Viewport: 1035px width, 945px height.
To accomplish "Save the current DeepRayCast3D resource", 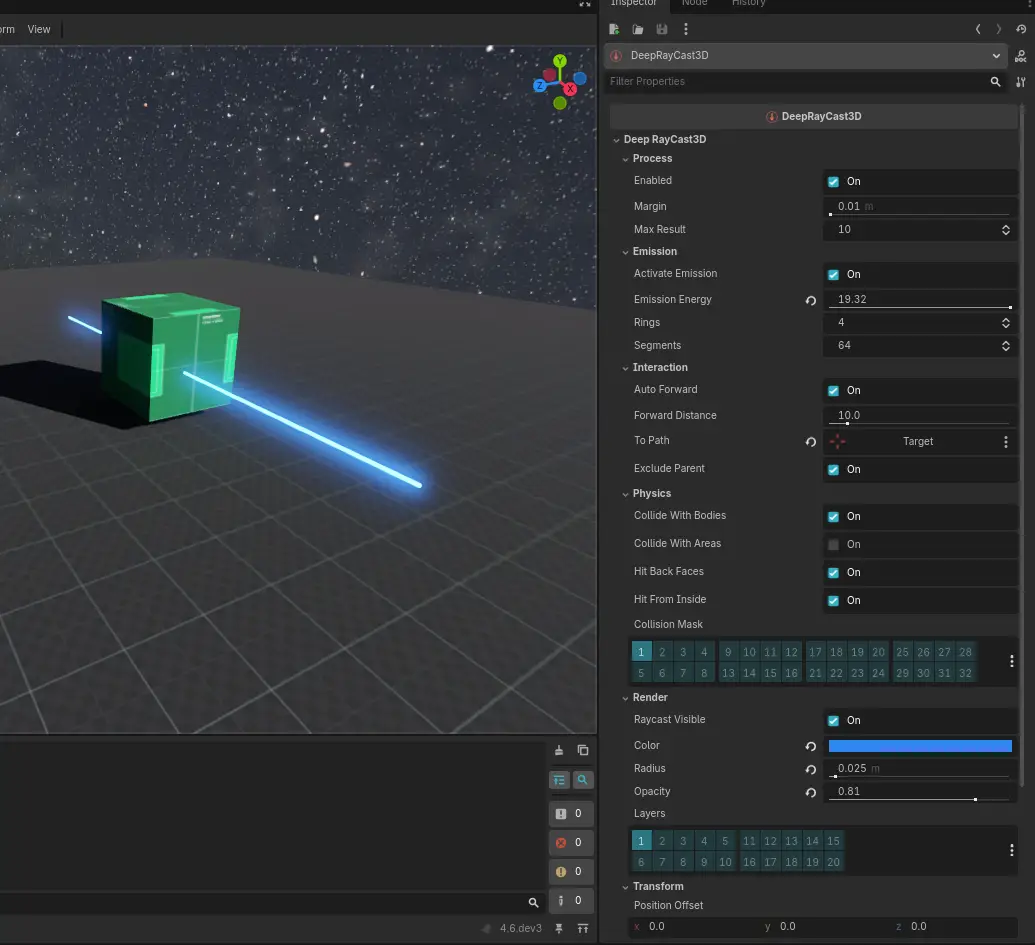I will [662, 29].
